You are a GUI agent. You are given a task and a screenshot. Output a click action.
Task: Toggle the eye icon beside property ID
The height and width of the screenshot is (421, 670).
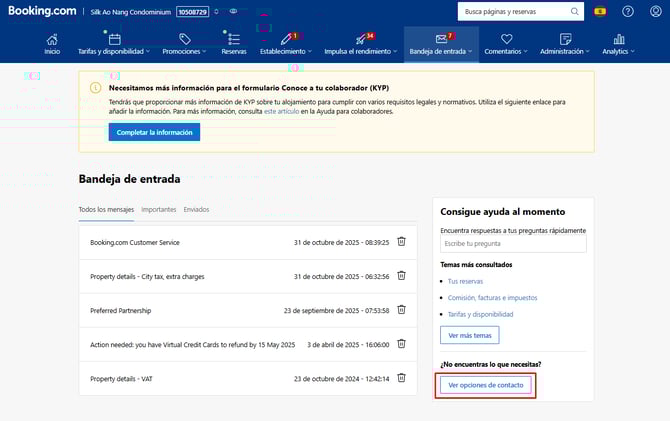tap(233, 12)
